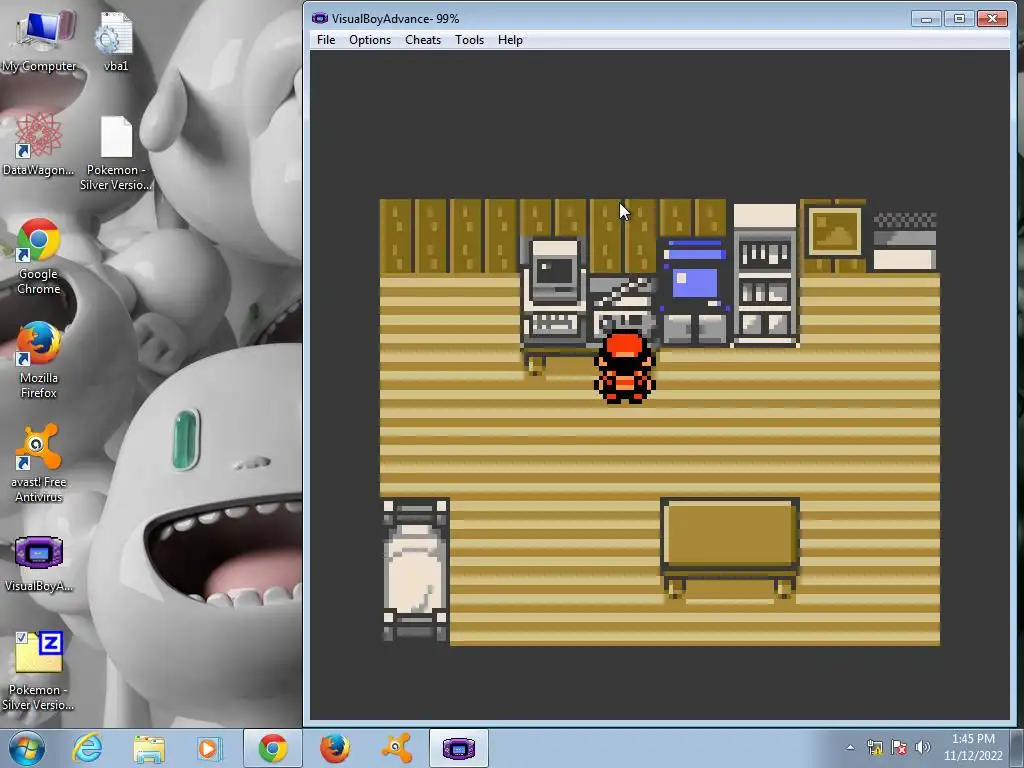Select the My Computer desktop icon
This screenshot has height=768, width=1024.
39,40
